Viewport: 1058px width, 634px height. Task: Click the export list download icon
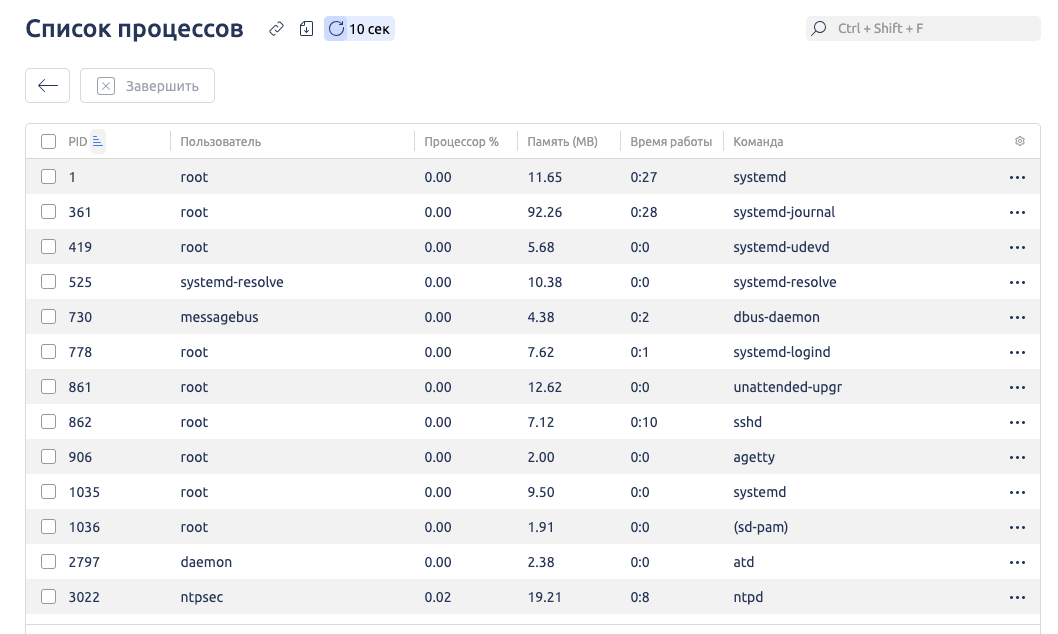(306, 29)
